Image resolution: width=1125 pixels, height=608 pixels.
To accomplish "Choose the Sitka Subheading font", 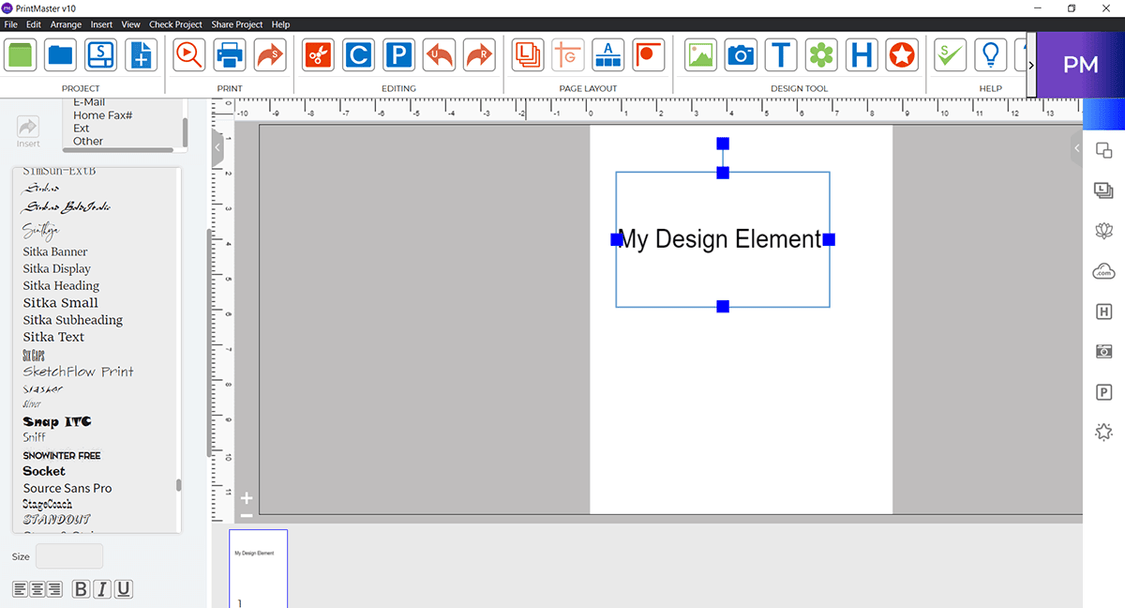I will click(x=72, y=319).
